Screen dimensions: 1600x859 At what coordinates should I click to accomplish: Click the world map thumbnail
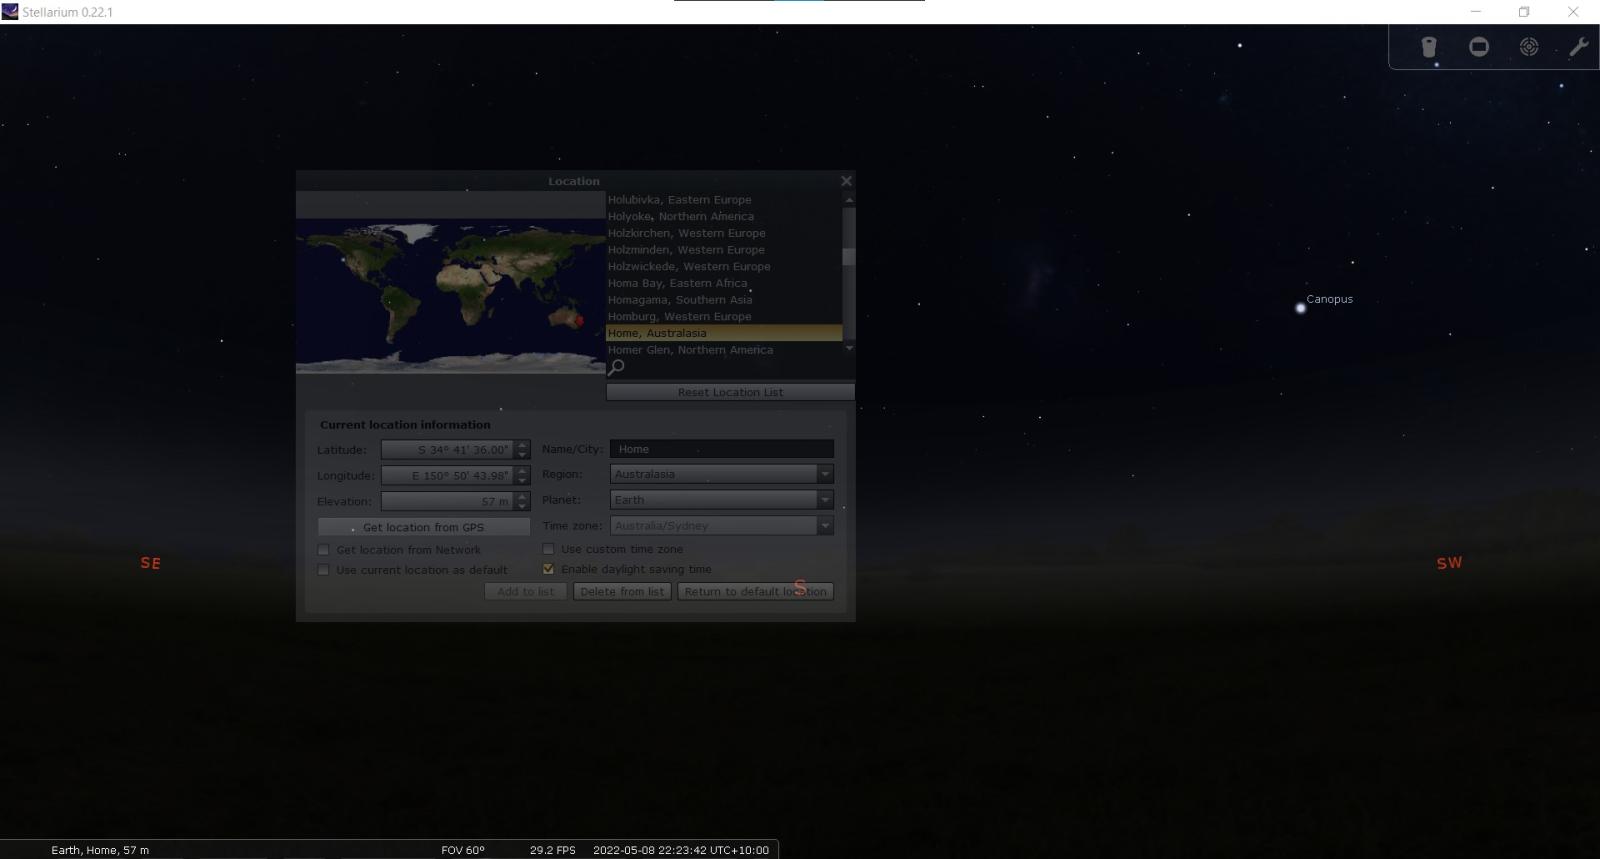[450, 296]
